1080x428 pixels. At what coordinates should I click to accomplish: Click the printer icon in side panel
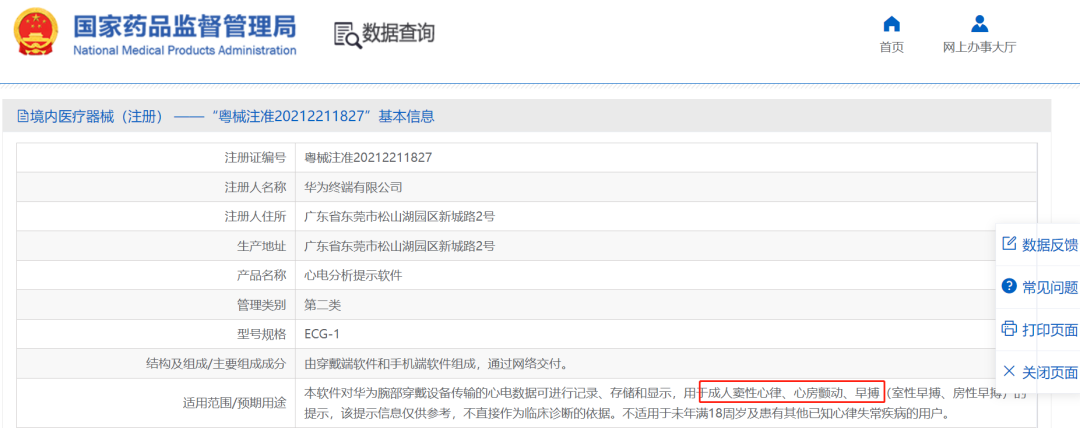click(1009, 329)
